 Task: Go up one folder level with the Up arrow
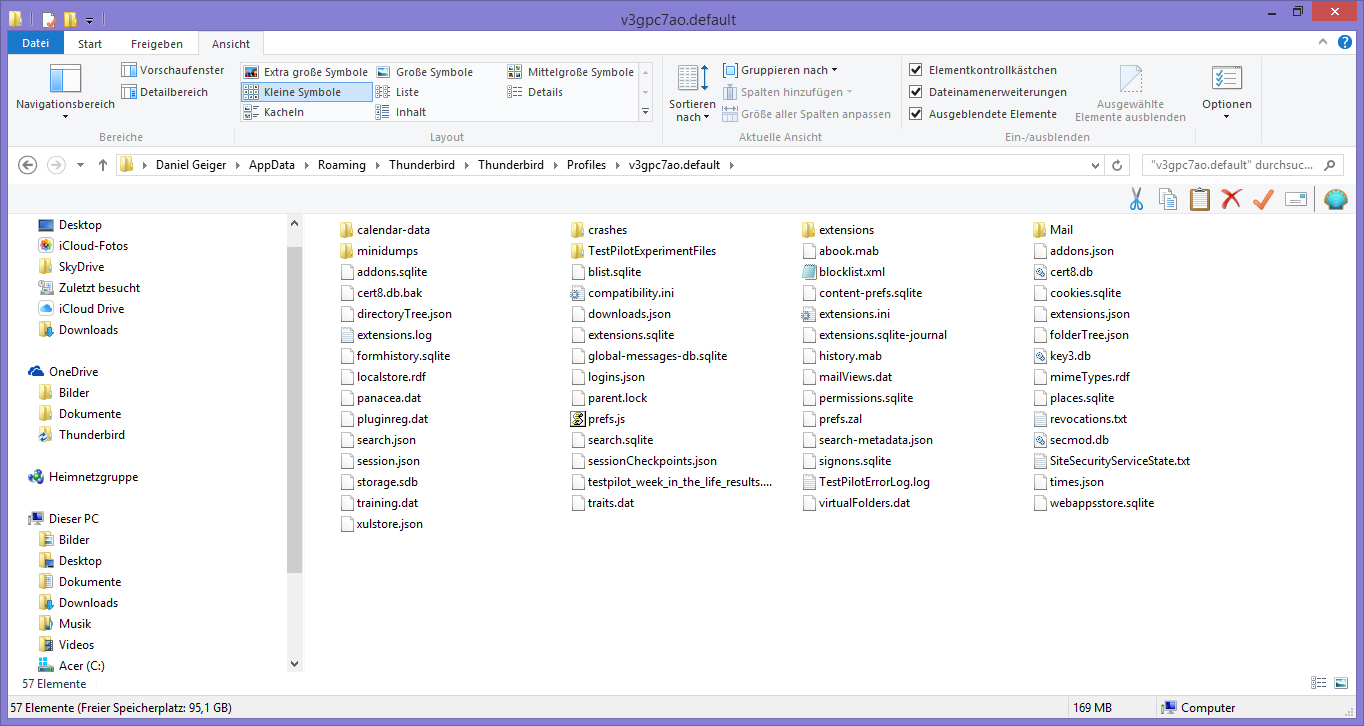coord(102,165)
